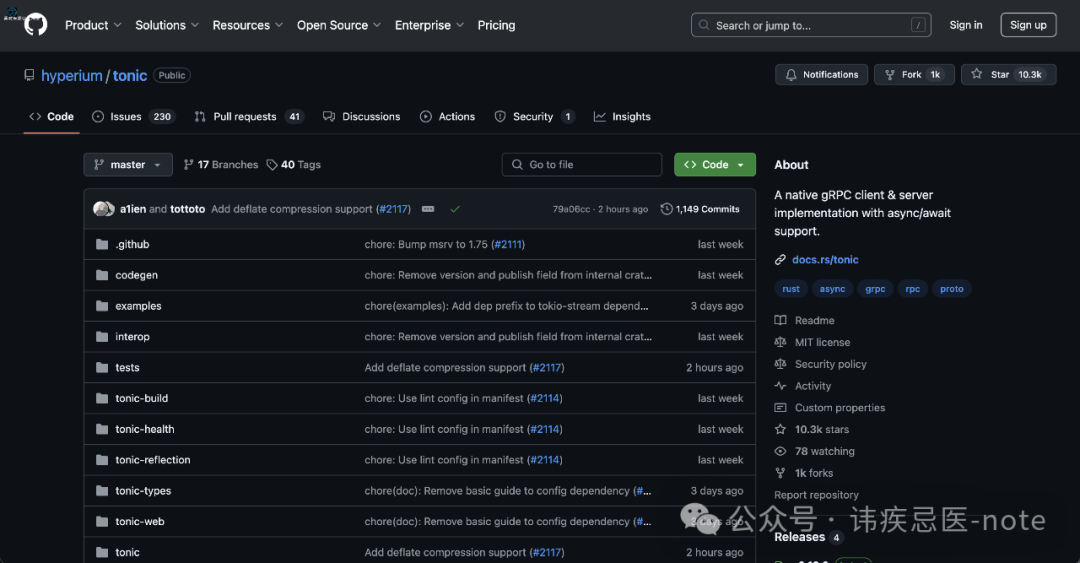View the 1,149 Commits history
This screenshot has height=563, width=1080.
click(700, 209)
